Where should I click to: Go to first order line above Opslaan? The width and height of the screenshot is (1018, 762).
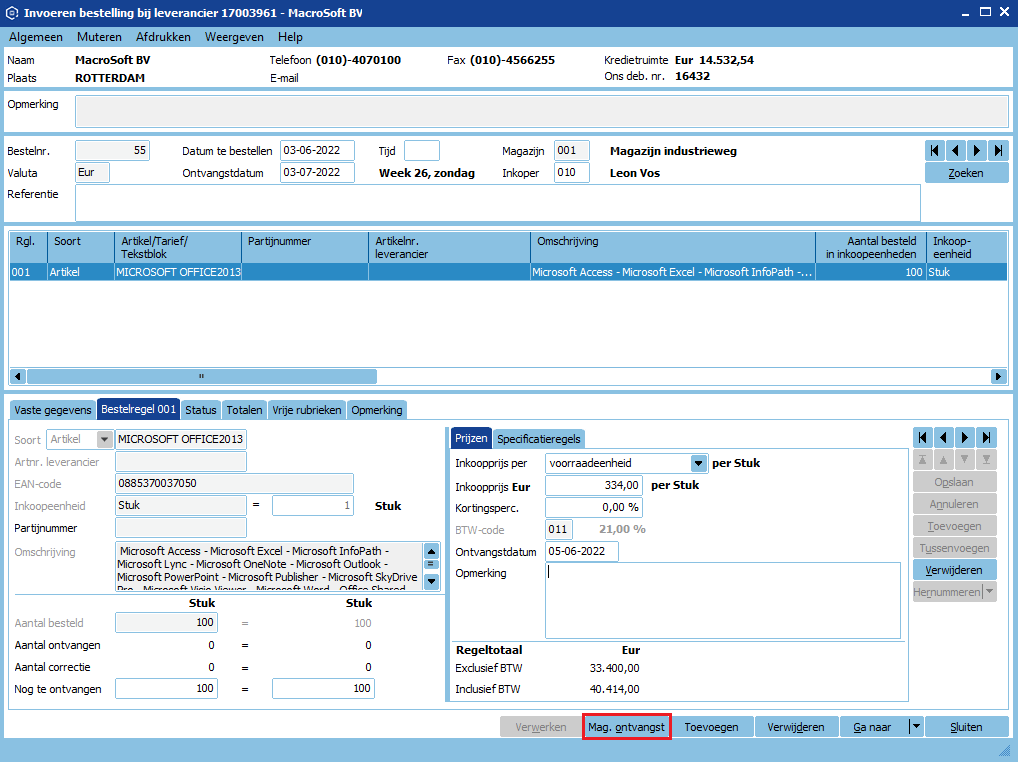coord(923,437)
